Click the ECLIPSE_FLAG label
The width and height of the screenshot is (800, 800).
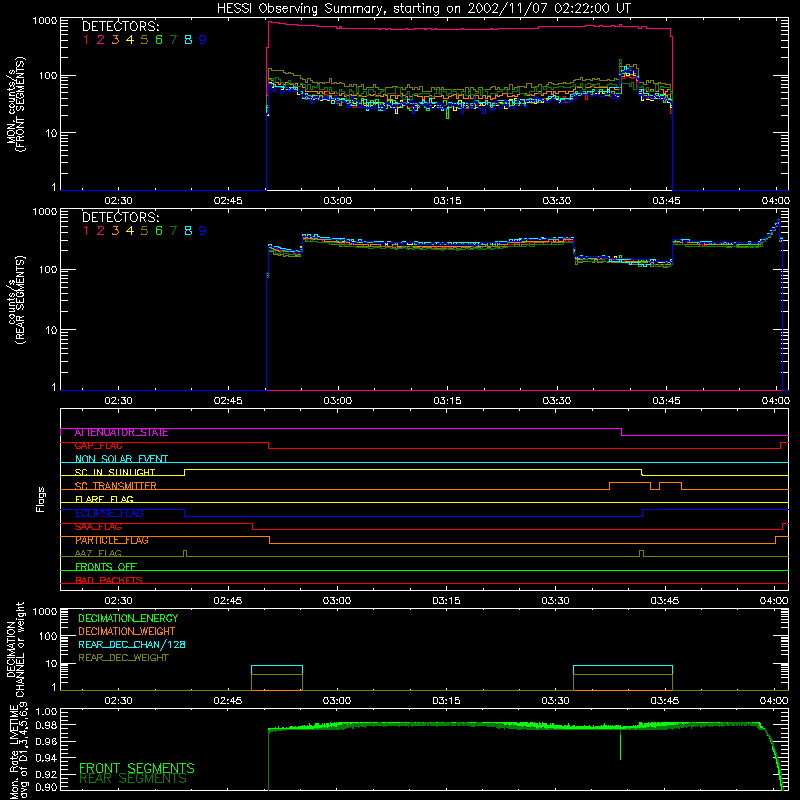109,513
